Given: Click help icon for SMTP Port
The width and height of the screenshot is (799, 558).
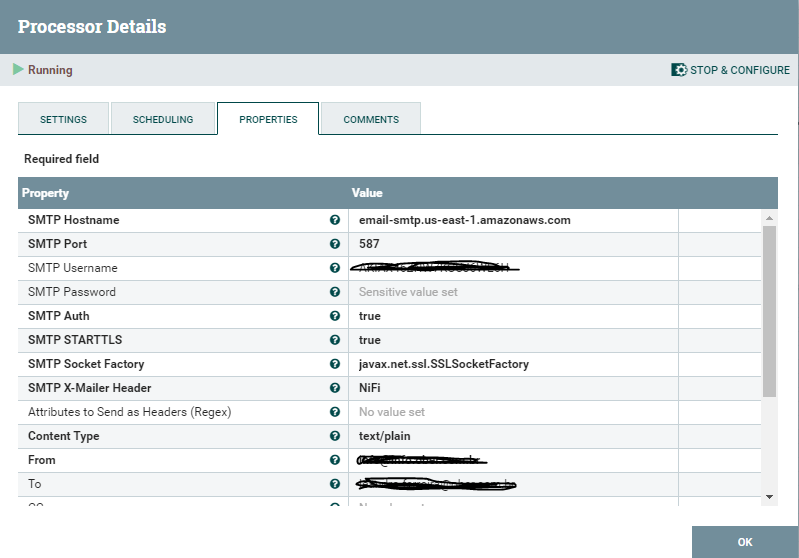Looking at the screenshot, I should [335, 244].
